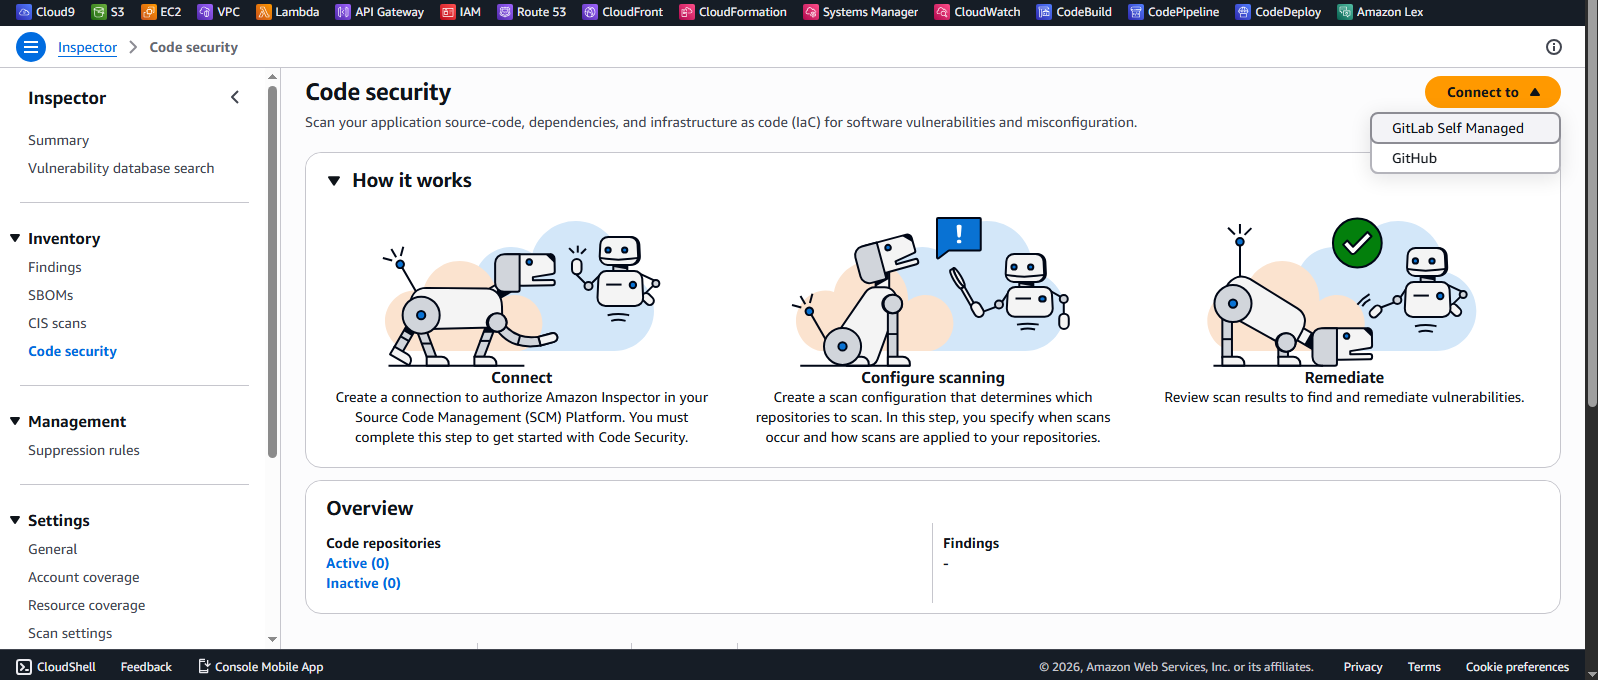Image resolution: width=1598 pixels, height=680 pixels.
Task: Open CIS scans in the sidebar
Action: point(57,323)
